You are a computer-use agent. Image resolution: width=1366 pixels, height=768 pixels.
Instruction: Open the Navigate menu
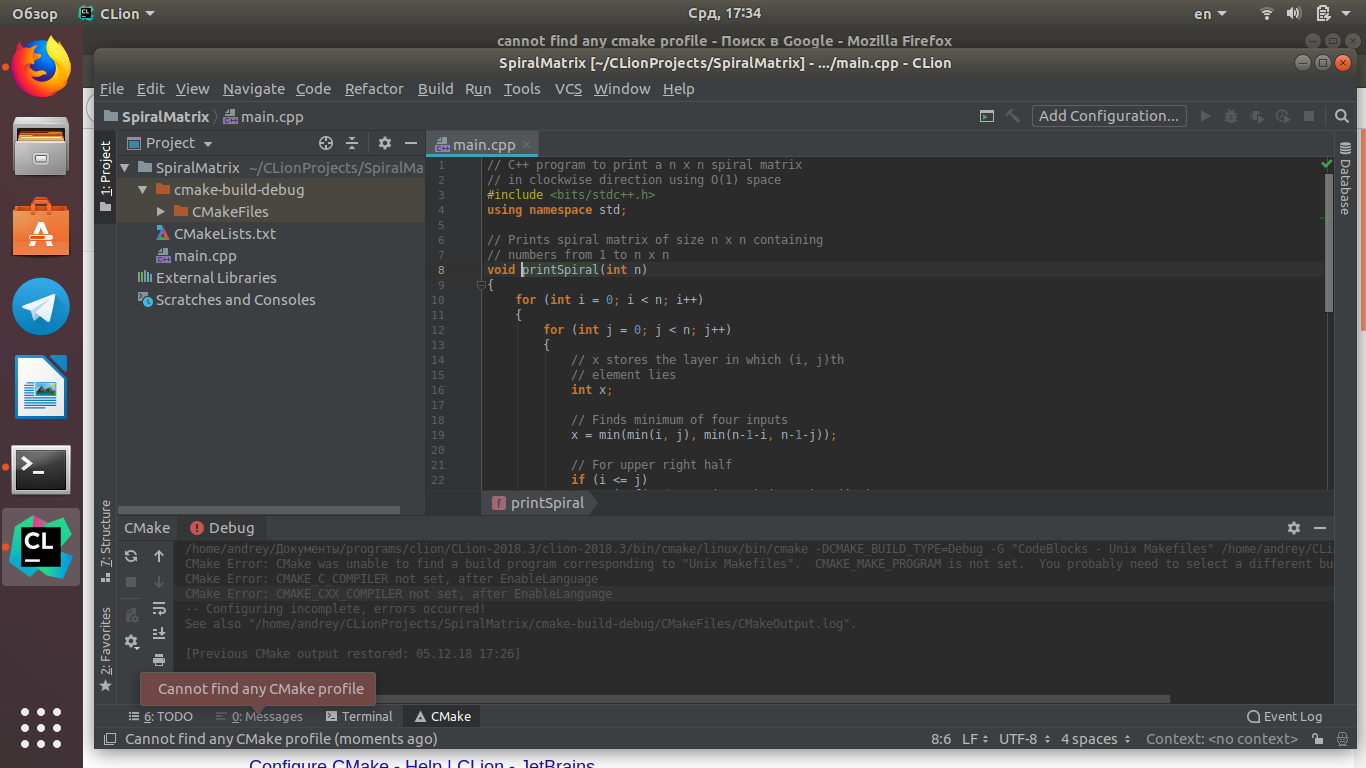(254, 89)
